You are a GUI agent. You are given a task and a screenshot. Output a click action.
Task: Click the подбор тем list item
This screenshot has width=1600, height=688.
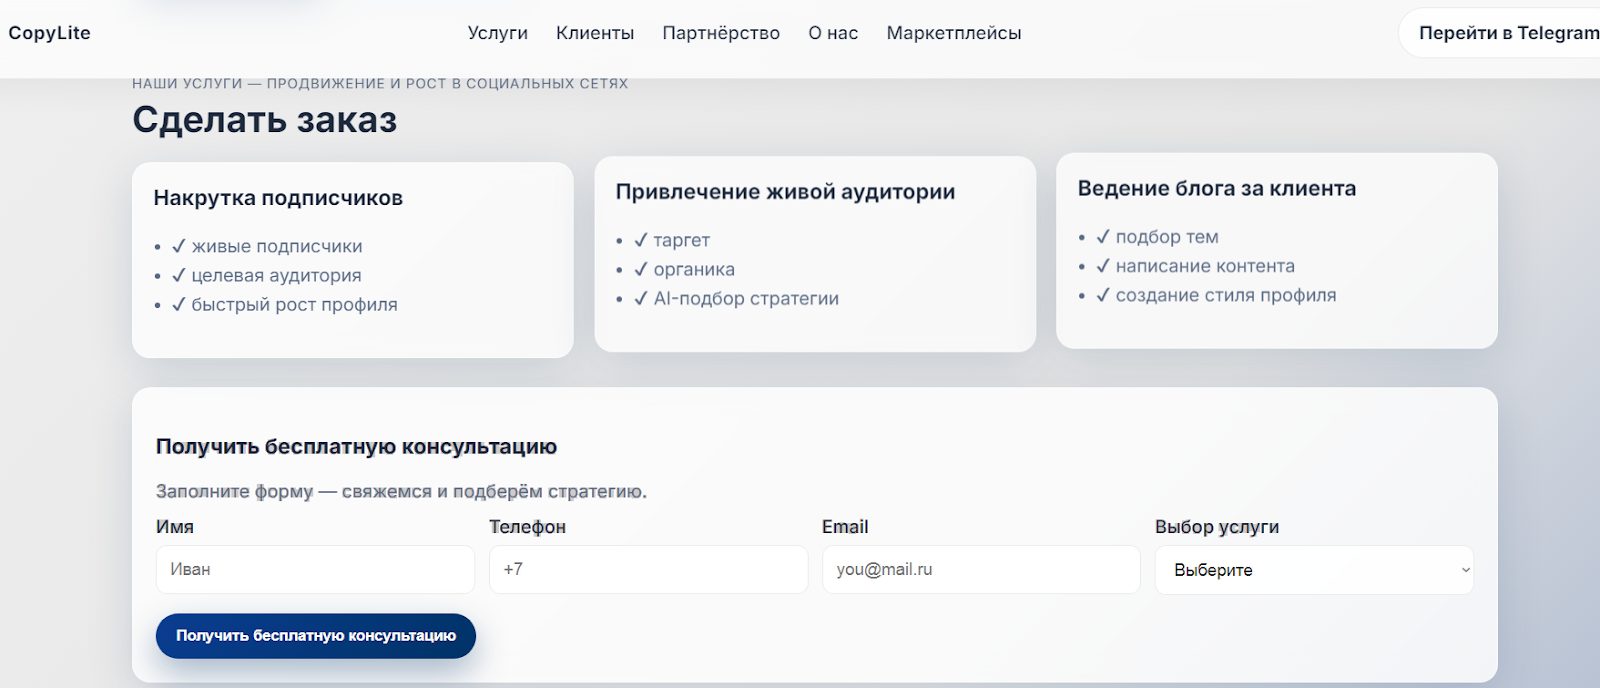1157,237
